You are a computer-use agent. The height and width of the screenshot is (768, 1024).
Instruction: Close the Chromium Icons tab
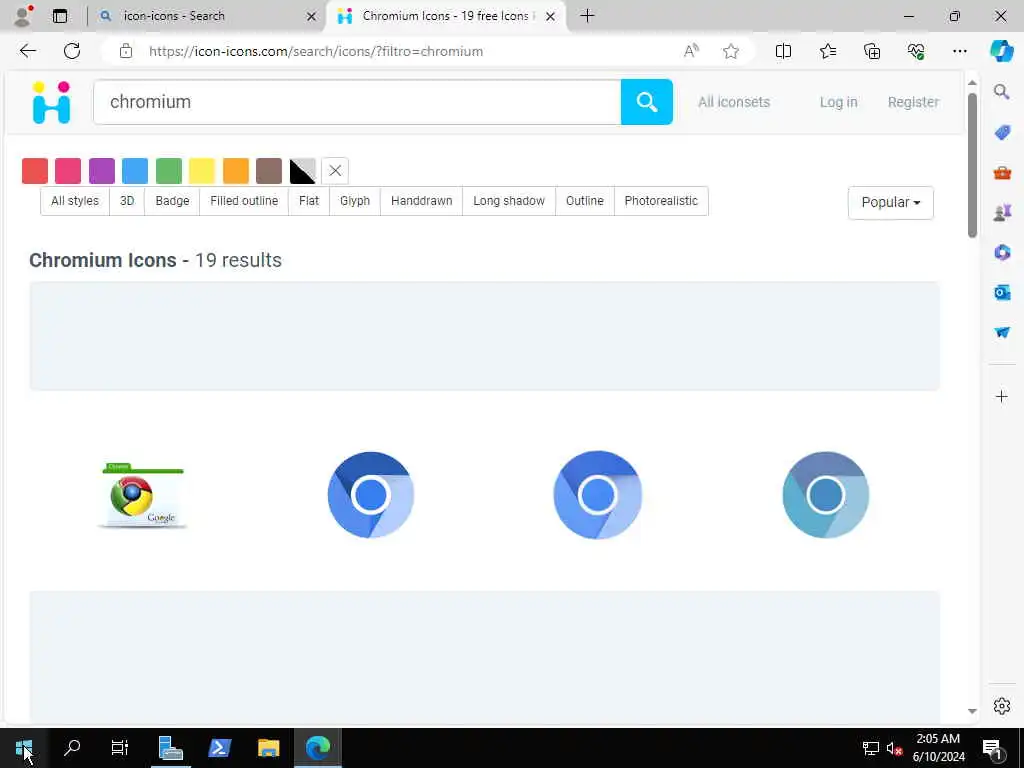pyautogui.click(x=551, y=16)
